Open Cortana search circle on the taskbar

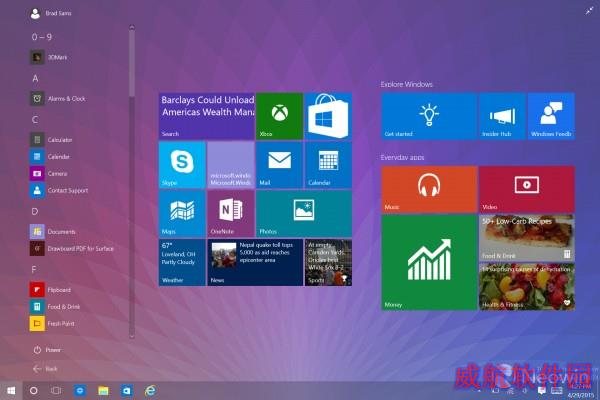click(34, 390)
